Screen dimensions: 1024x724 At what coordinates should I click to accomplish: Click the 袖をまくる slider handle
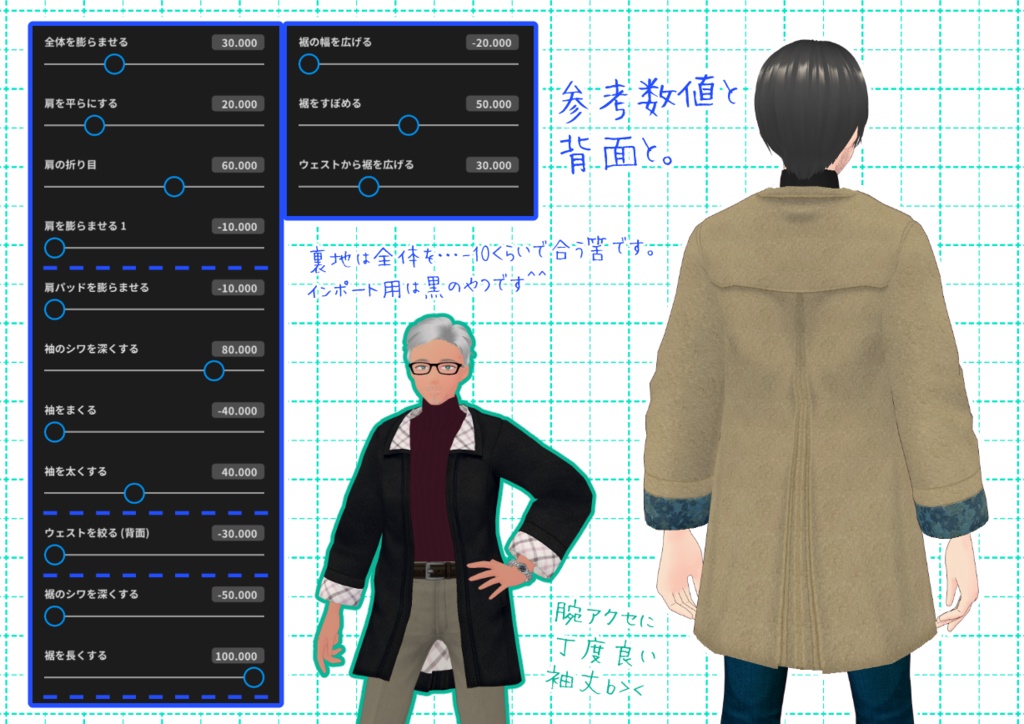coord(53,432)
